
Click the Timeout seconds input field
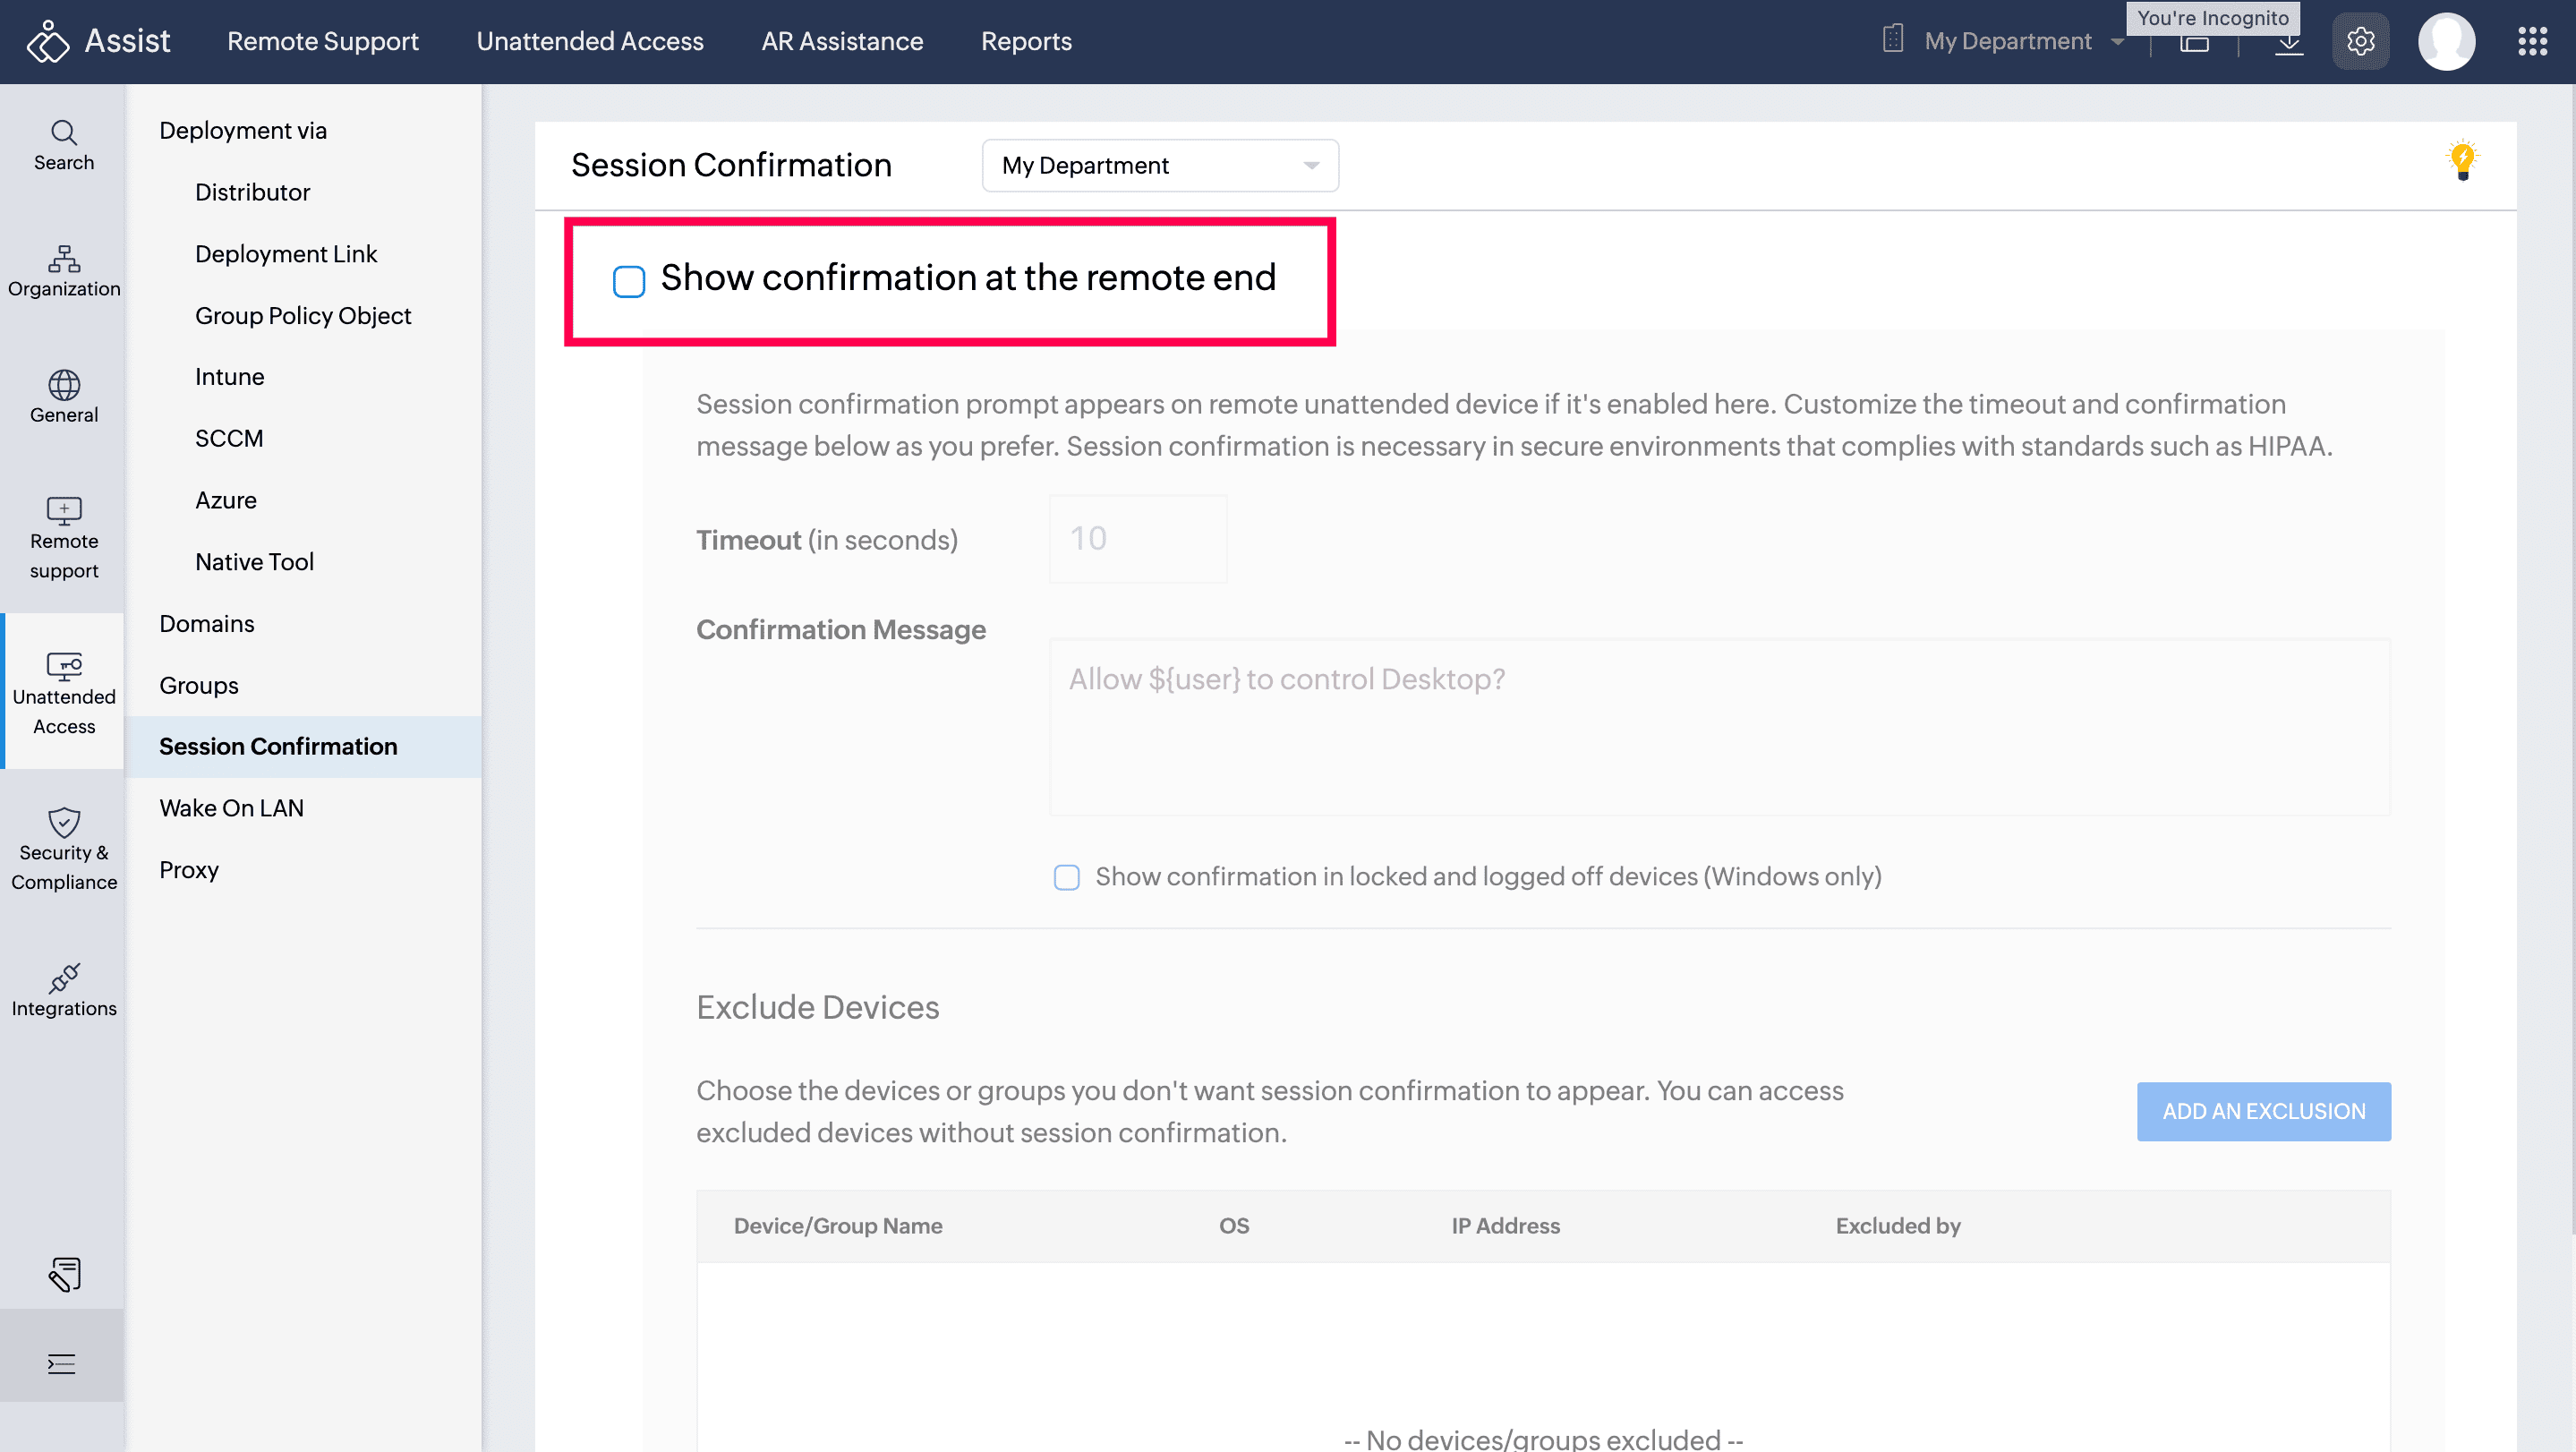coord(1138,539)
